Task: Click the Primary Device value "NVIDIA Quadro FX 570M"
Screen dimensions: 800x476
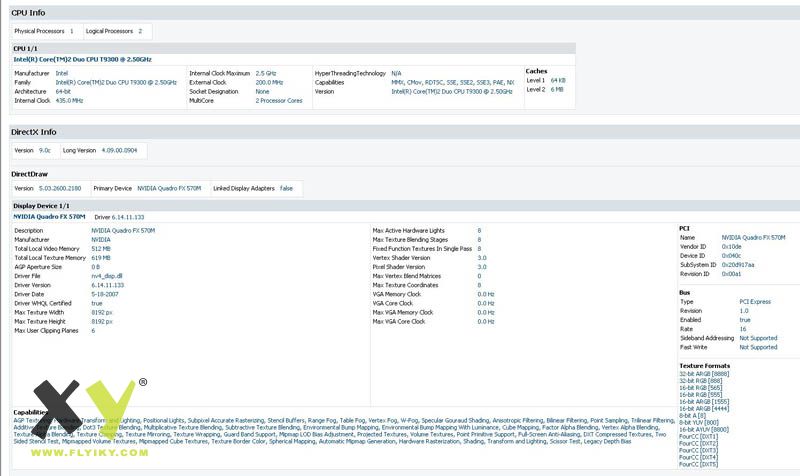Action: [x=169, y=189]
